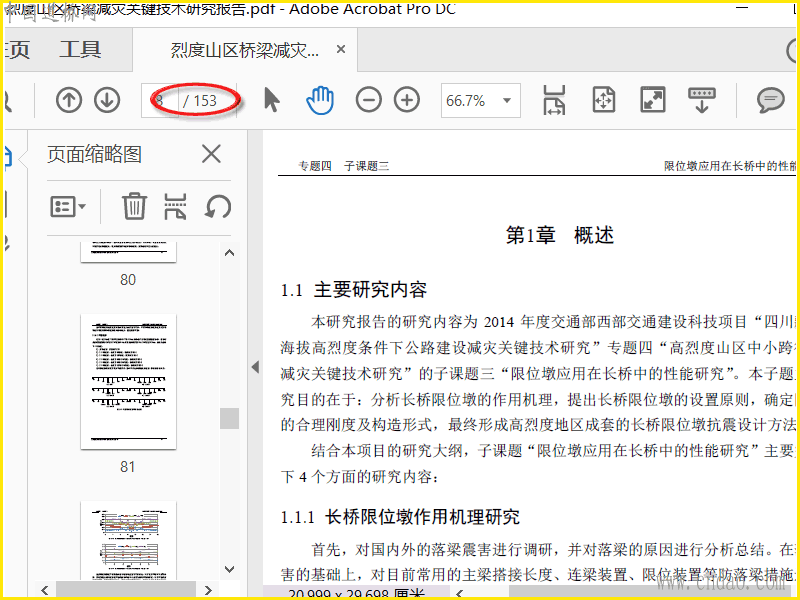Click the 第1章 概述 chapter heading

pyautogui.click(x=560, y=235)
